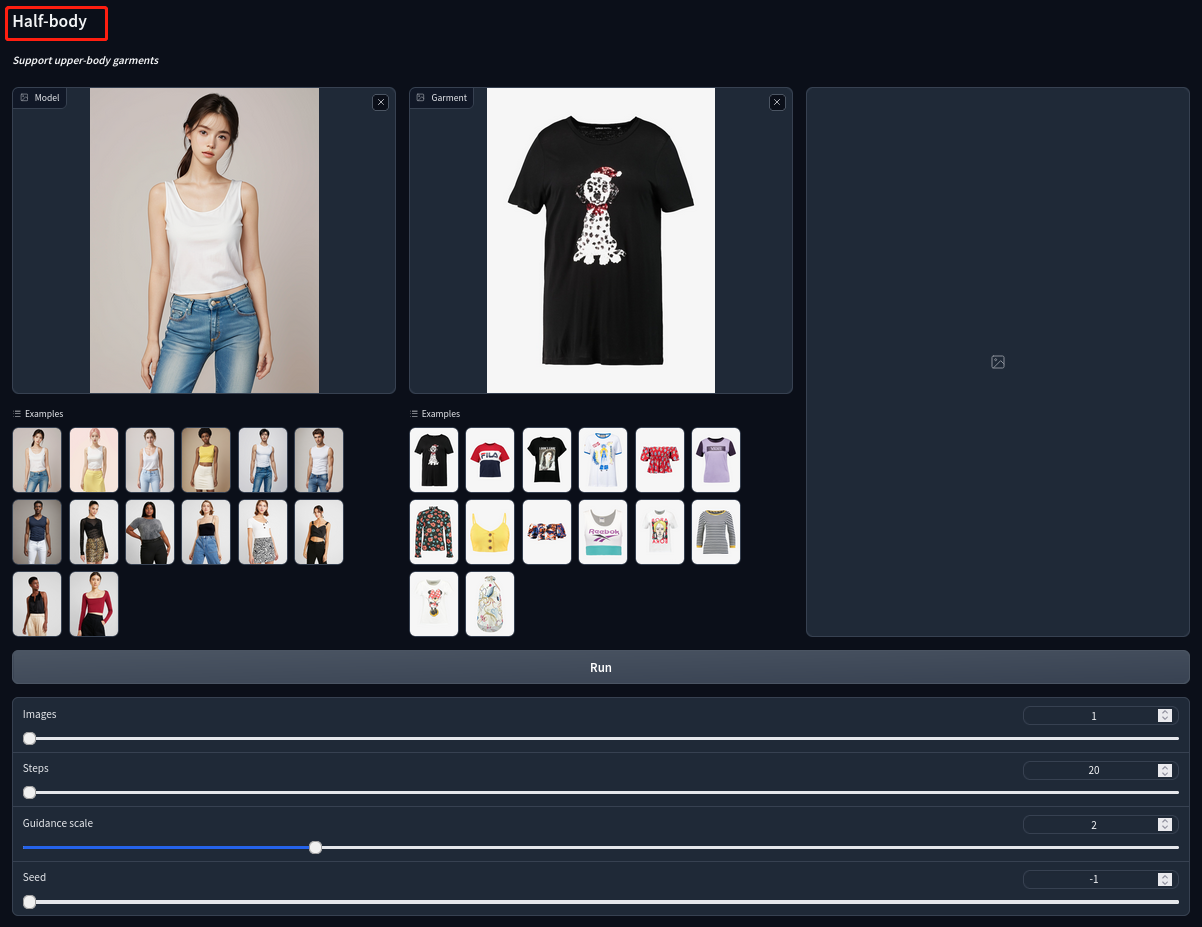The image size is (1202, 927).
Task: Click the Guidance scale label
Action: [58, 823]
